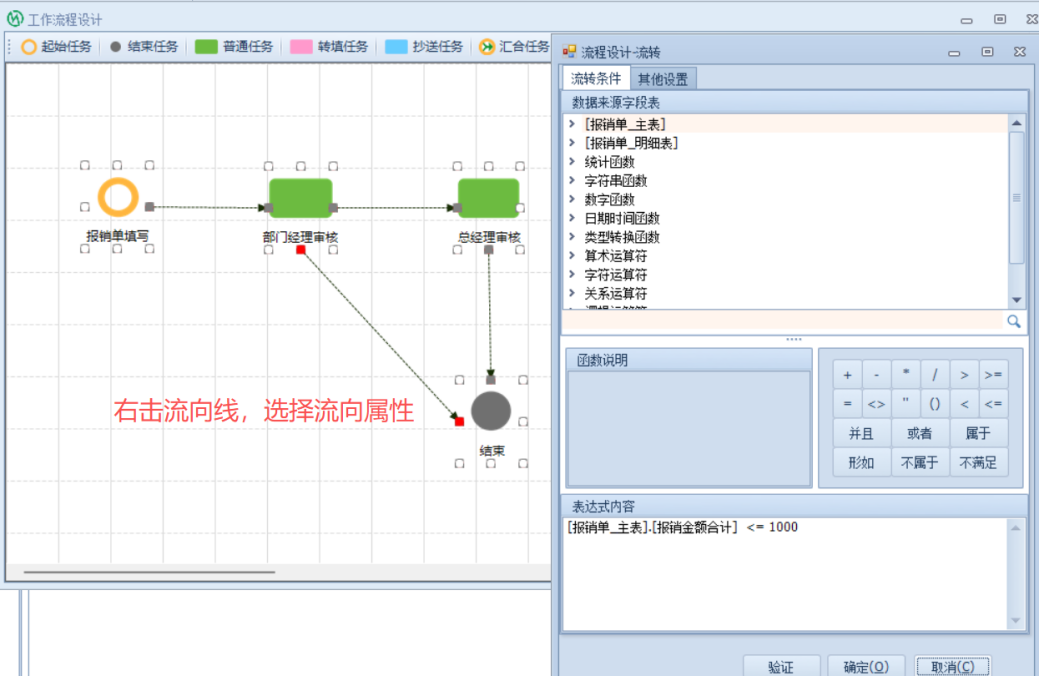
Task: Select the blue 抄送任务 tool
Action: [424, 47]
